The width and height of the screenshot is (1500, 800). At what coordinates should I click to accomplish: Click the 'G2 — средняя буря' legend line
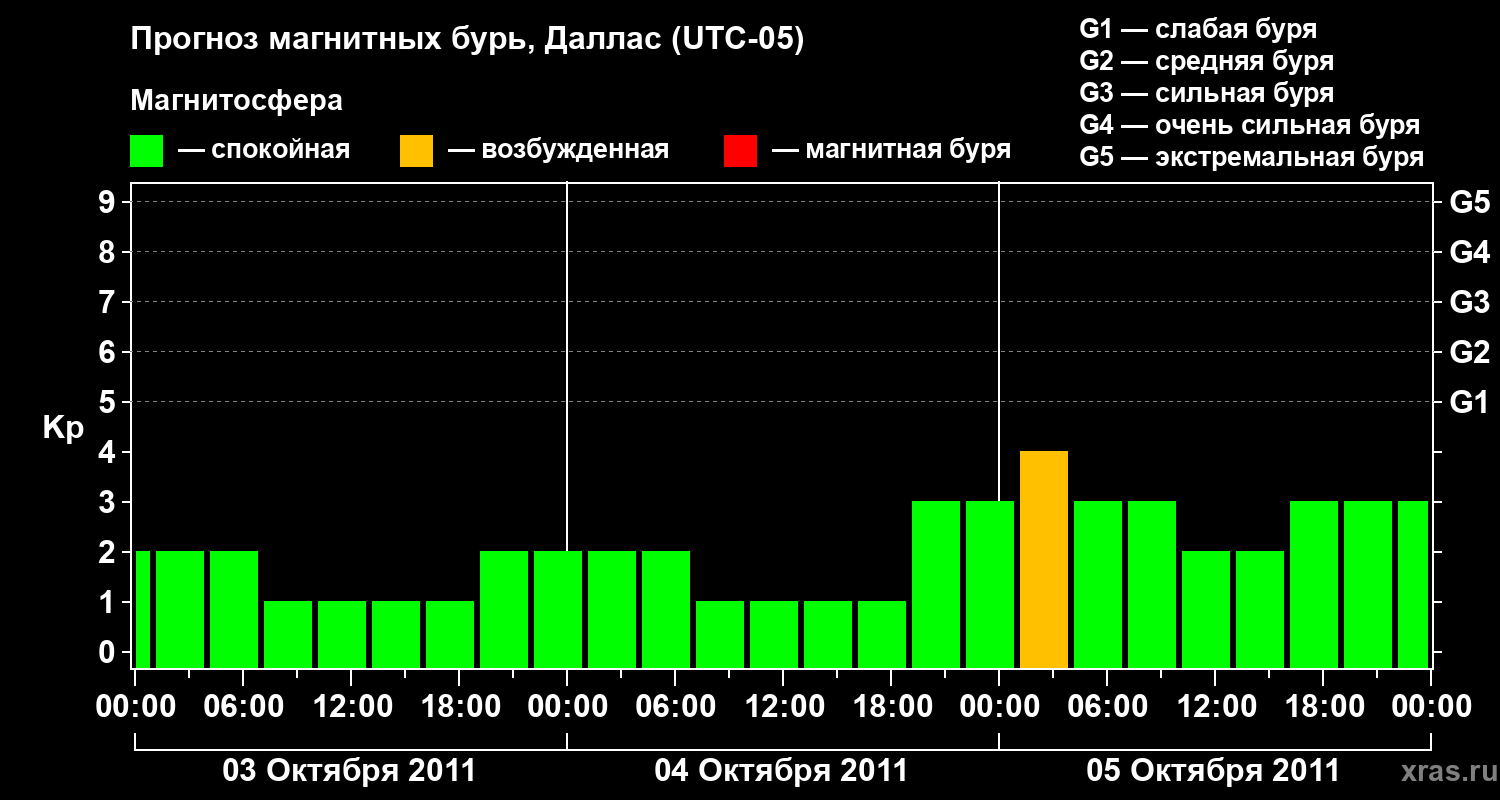tap(1206, 61)
